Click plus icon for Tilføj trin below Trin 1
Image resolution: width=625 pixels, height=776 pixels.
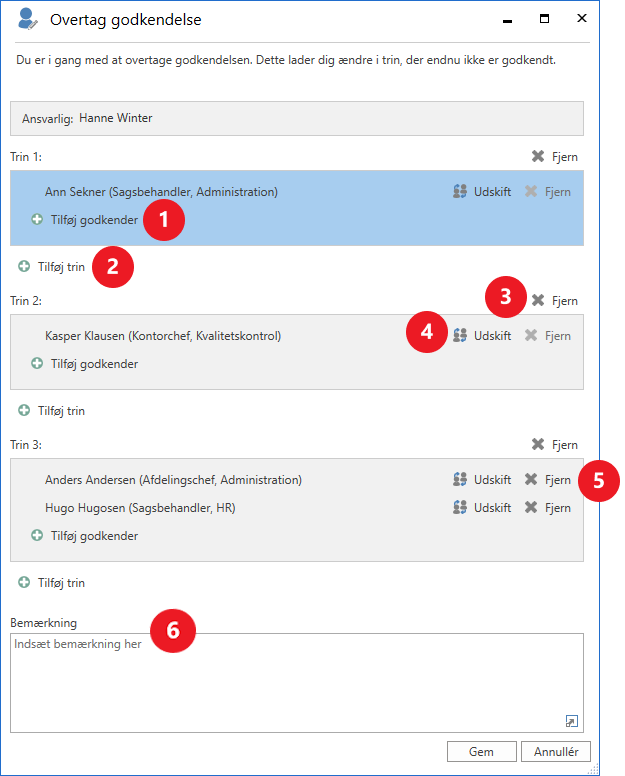tap(24, 266)
